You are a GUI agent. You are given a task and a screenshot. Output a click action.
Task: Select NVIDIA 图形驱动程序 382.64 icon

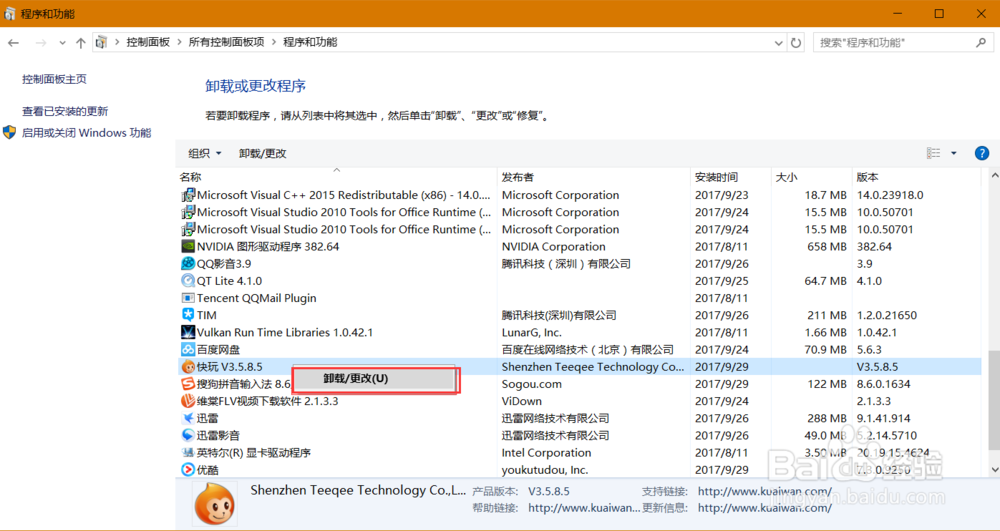tap(188, 247)
